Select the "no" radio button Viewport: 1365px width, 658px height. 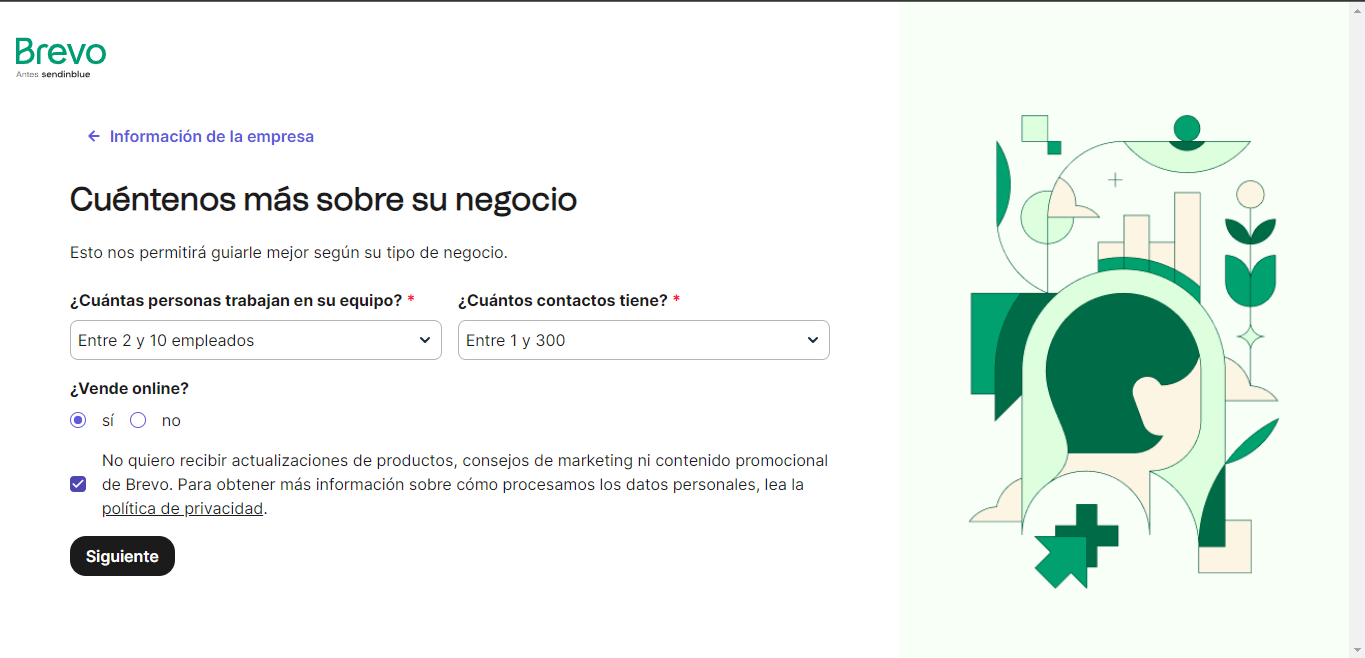[x=138, y=420]
